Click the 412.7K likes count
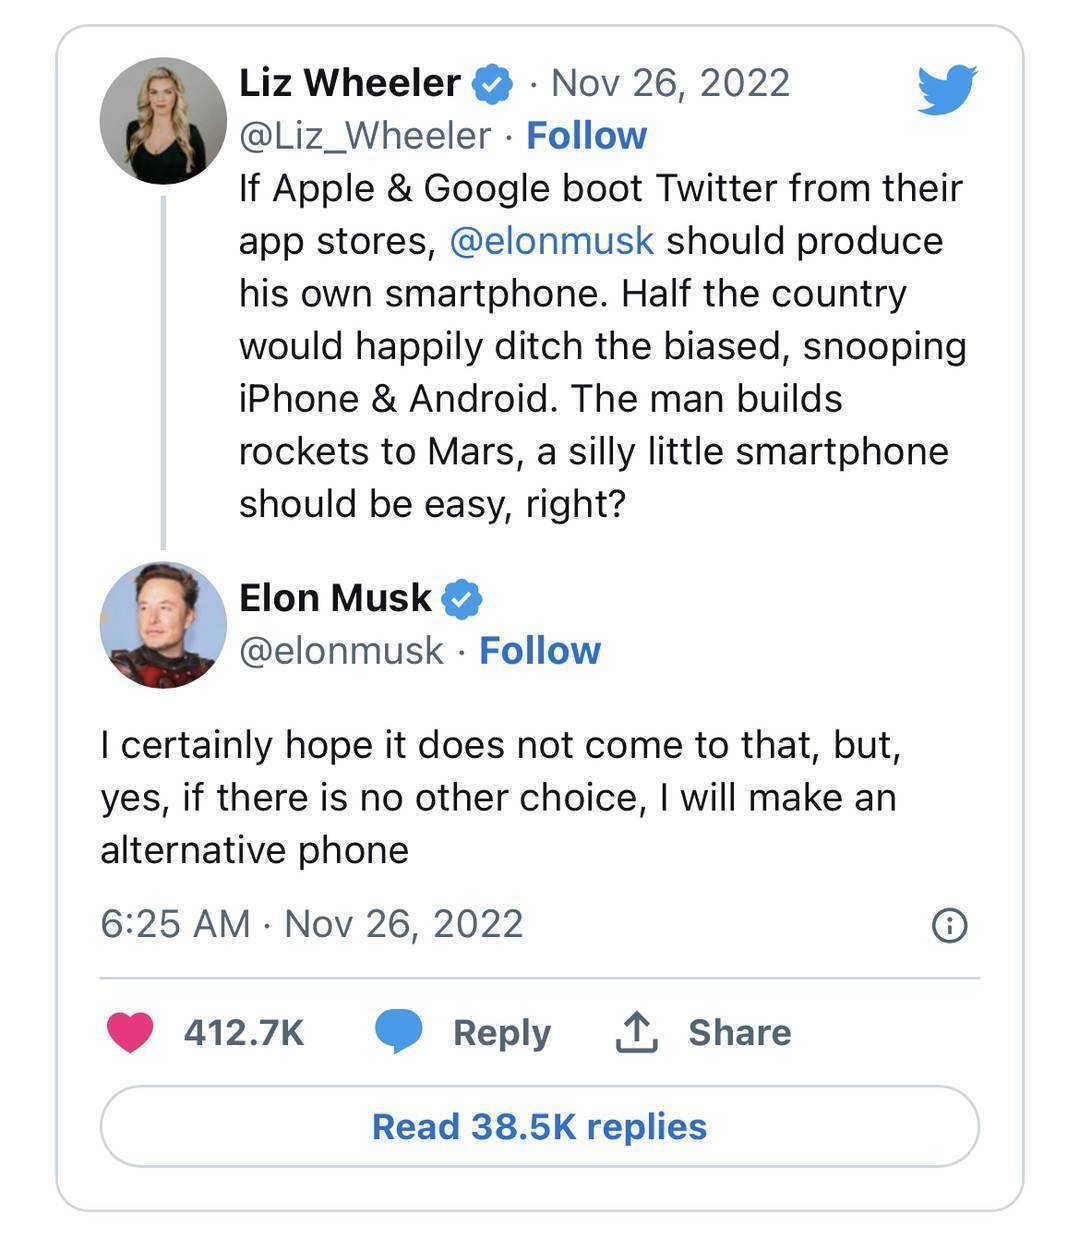Viewport: 1080px width, 1250px height. click(244, 1032)
